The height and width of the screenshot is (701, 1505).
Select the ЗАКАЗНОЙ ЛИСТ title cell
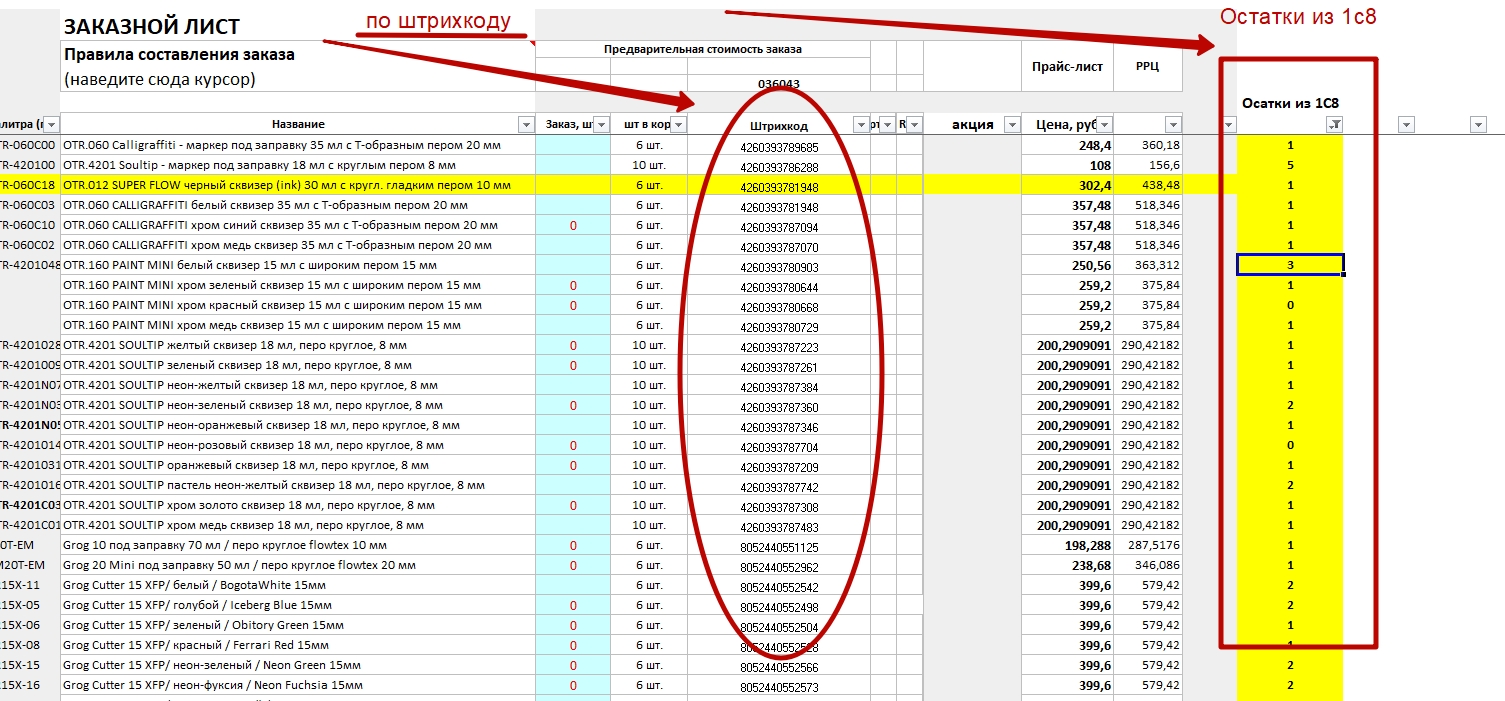tap(152, 26)
